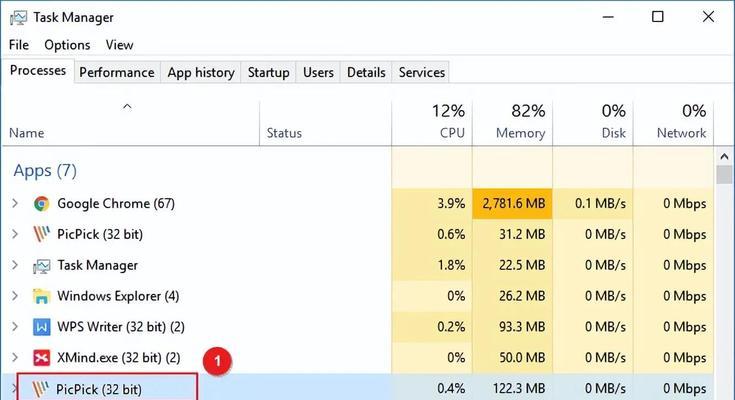Image resolution: width=735 pixels, height=400 pixels.
Task: Switch to the Details tab
Action: point(366,73)
